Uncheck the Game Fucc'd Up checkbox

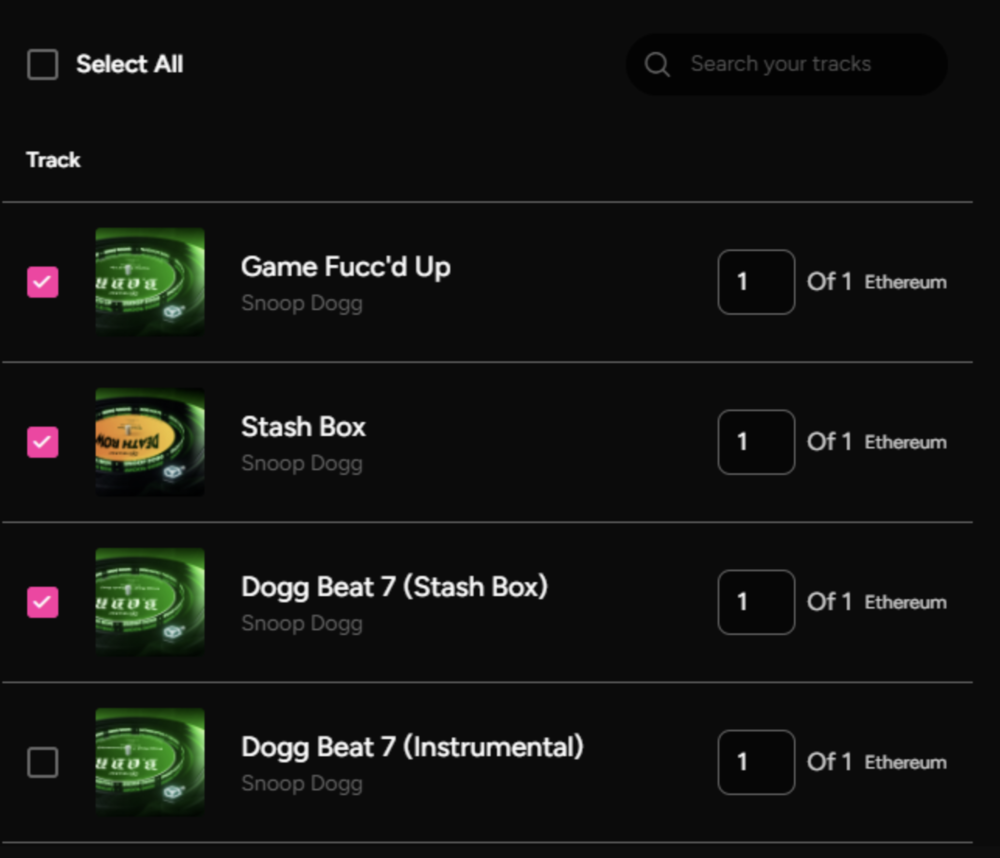point(43,282)
